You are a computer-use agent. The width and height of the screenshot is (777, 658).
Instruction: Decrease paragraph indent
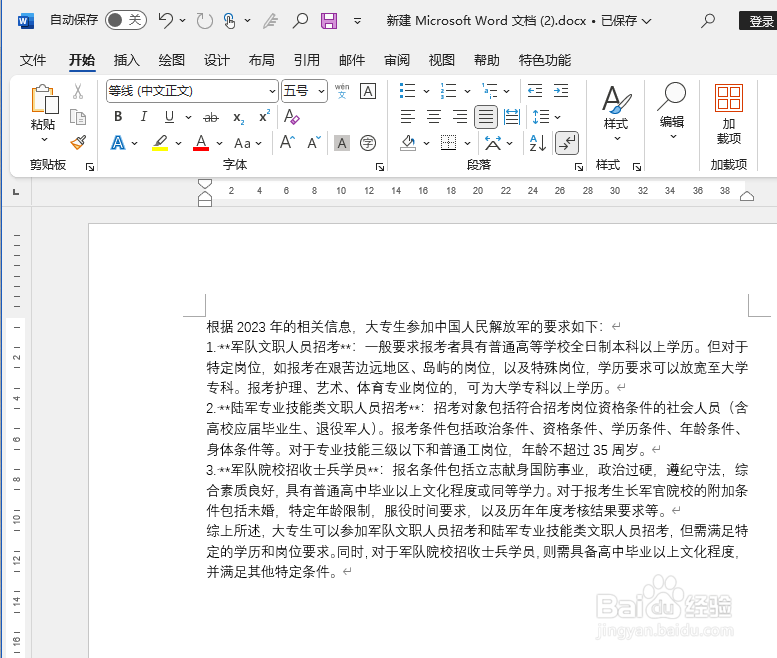pos(535,91)
